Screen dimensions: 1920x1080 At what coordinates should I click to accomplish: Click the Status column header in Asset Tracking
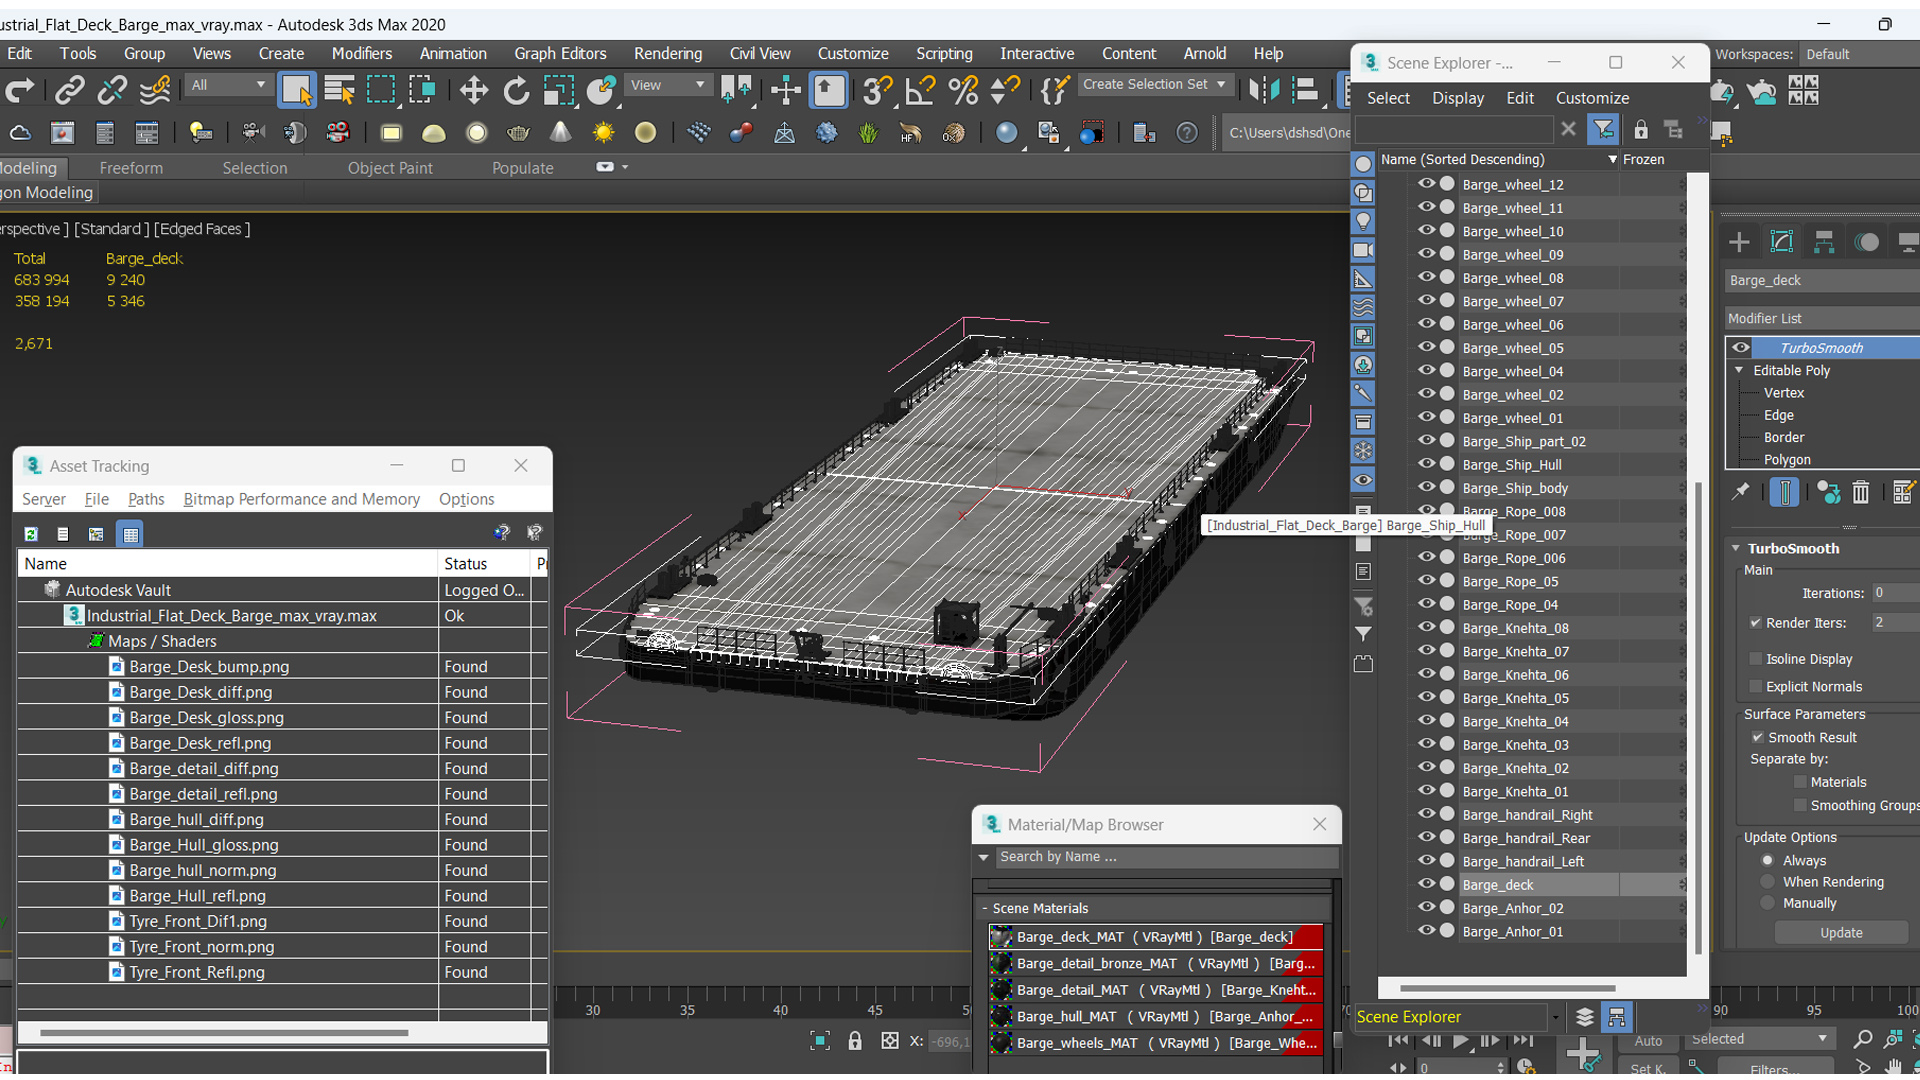(484, 564)
